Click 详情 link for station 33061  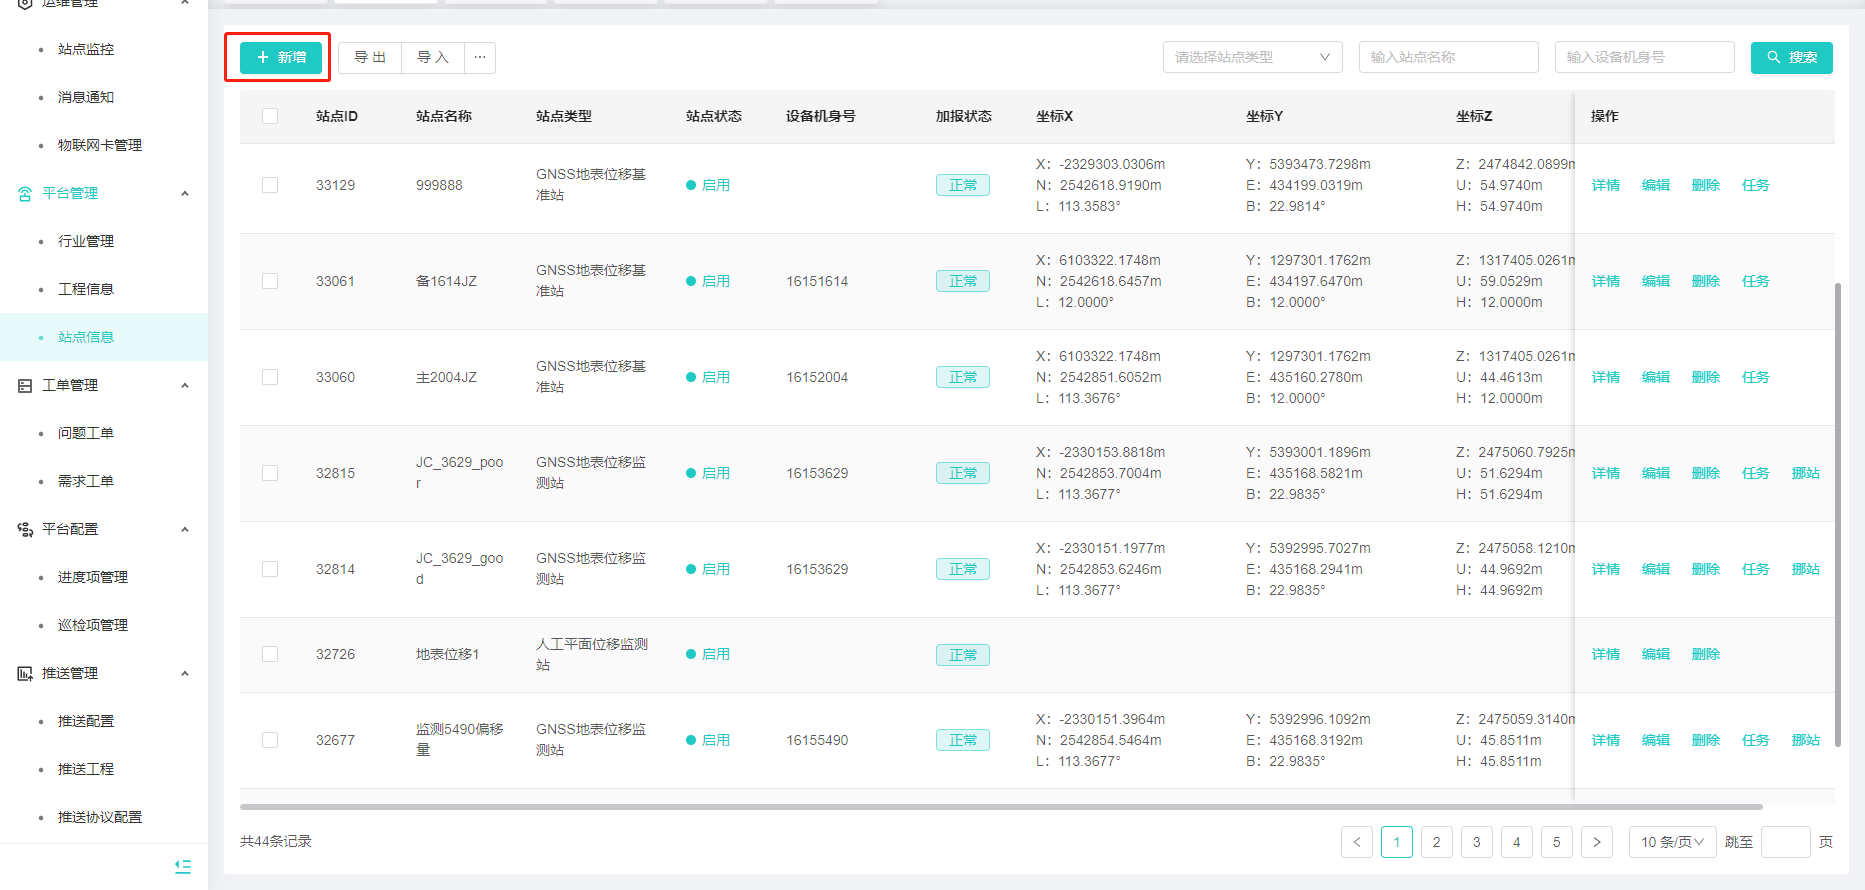tap(1605, 281)
